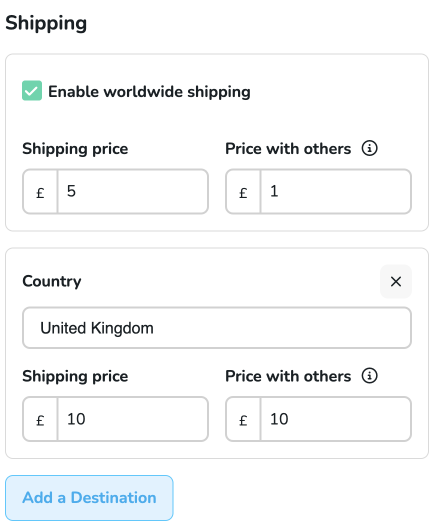The width and height of the screenshot is (443, 532).
Task: Click the worldwide 'Price with others' label
Action: pos(288,149)
